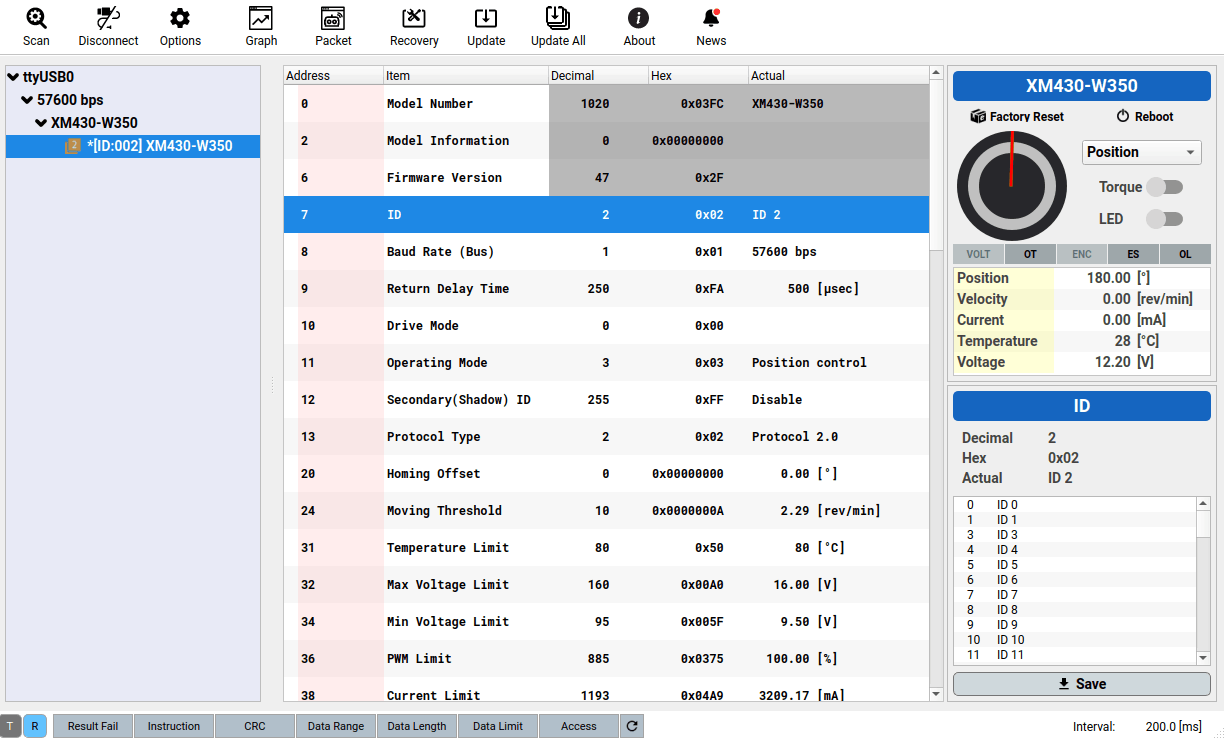This screenshot has width=1224, height=740.
Task: Click the ID 2 device icon in tree
Action: coord(73,146)
